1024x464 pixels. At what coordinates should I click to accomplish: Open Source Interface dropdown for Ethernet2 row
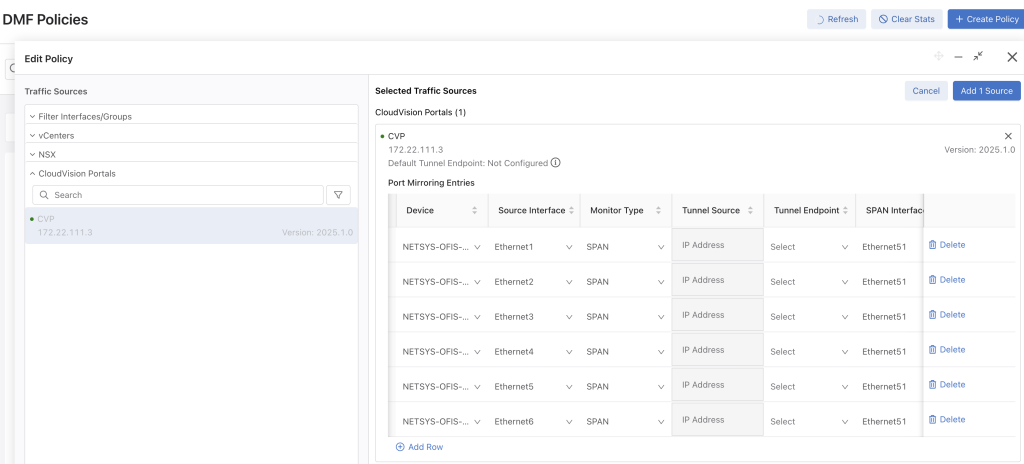click(x=533, y=282)
